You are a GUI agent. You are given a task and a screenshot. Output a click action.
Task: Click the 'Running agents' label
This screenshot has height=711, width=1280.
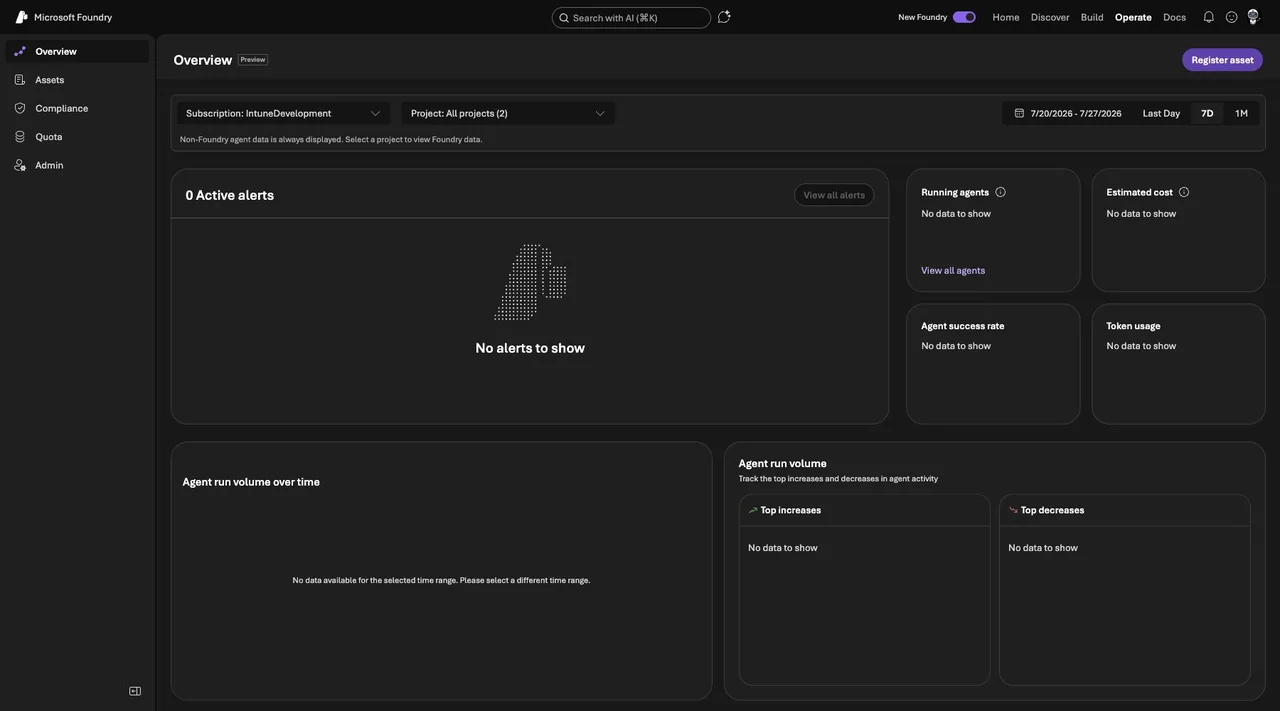(955, 192)
